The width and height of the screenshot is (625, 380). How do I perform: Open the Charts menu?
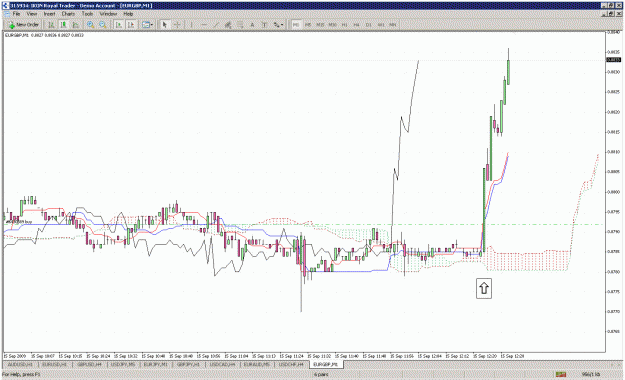click(x=68, y=14)
